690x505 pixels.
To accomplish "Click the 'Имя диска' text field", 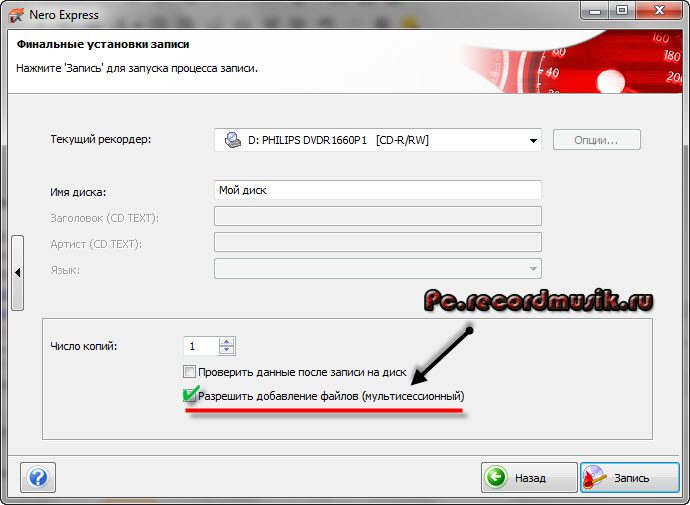I will pos(378,190).
